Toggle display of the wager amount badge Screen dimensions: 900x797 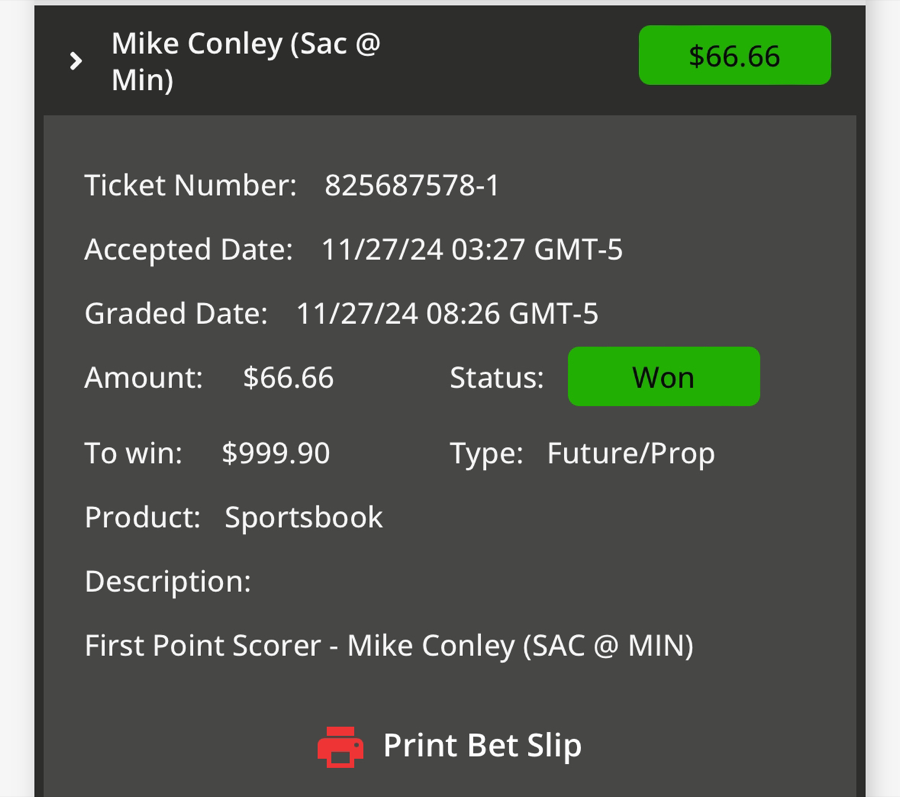tap(734, 55)
